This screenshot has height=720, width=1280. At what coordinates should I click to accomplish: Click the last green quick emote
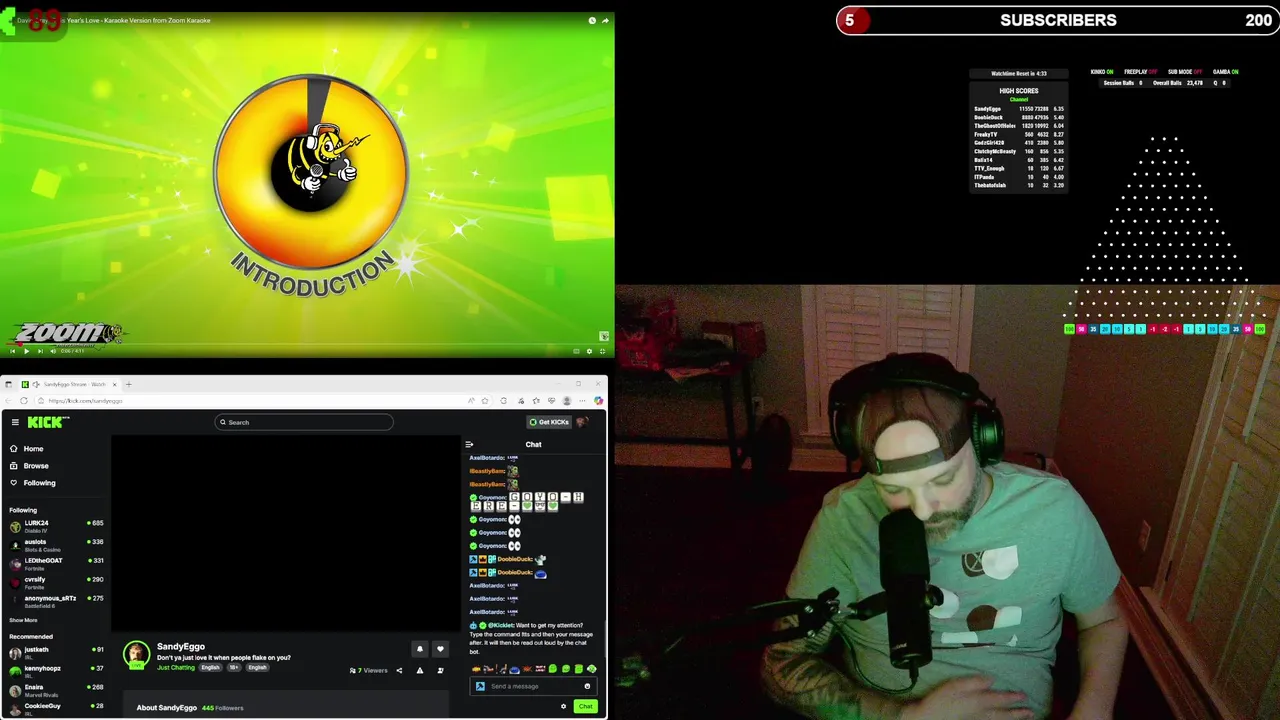tap(592, 669)
